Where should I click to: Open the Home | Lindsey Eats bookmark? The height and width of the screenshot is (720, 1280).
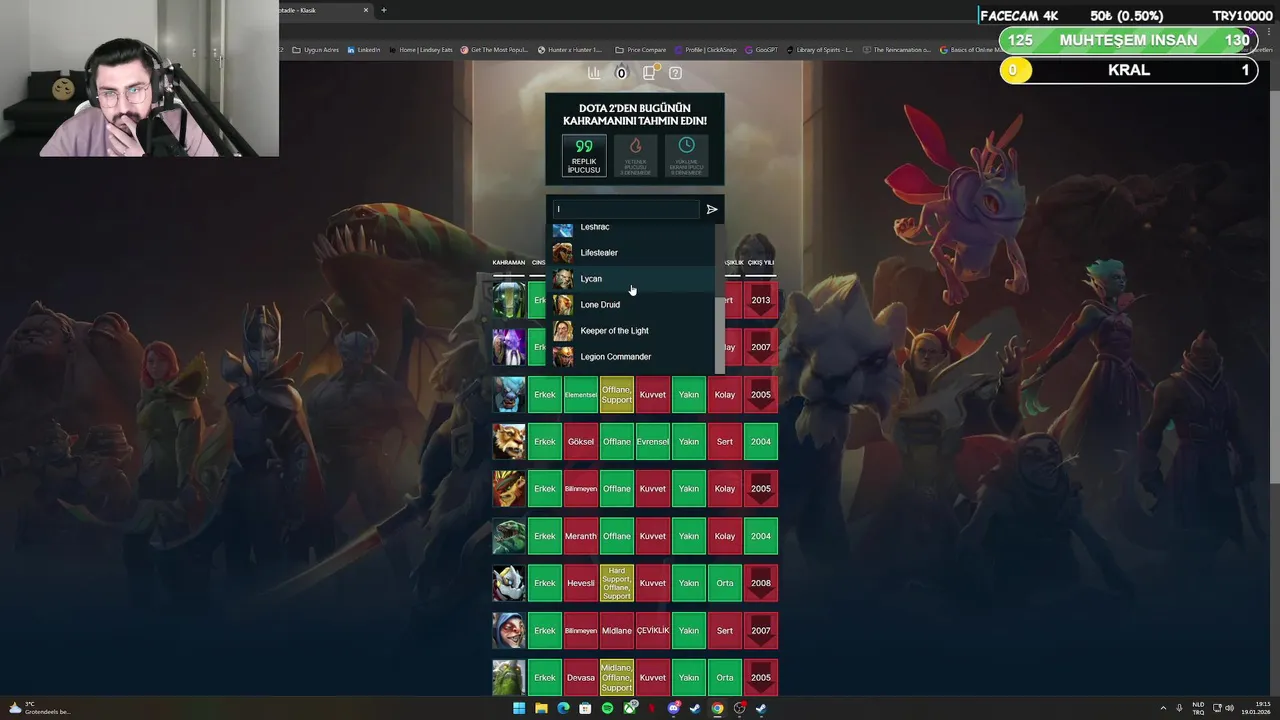click(423, 50)
